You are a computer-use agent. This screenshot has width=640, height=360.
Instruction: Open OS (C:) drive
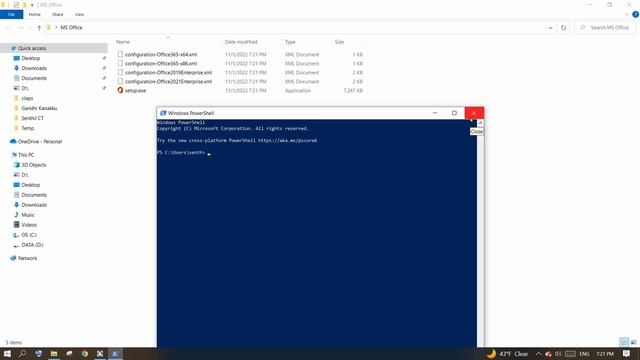click(29, 235)
